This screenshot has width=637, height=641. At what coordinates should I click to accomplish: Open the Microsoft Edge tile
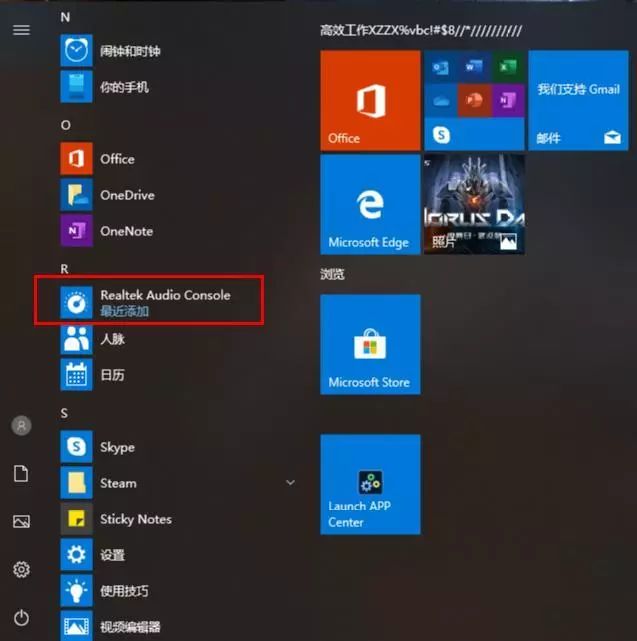point(370,204)
